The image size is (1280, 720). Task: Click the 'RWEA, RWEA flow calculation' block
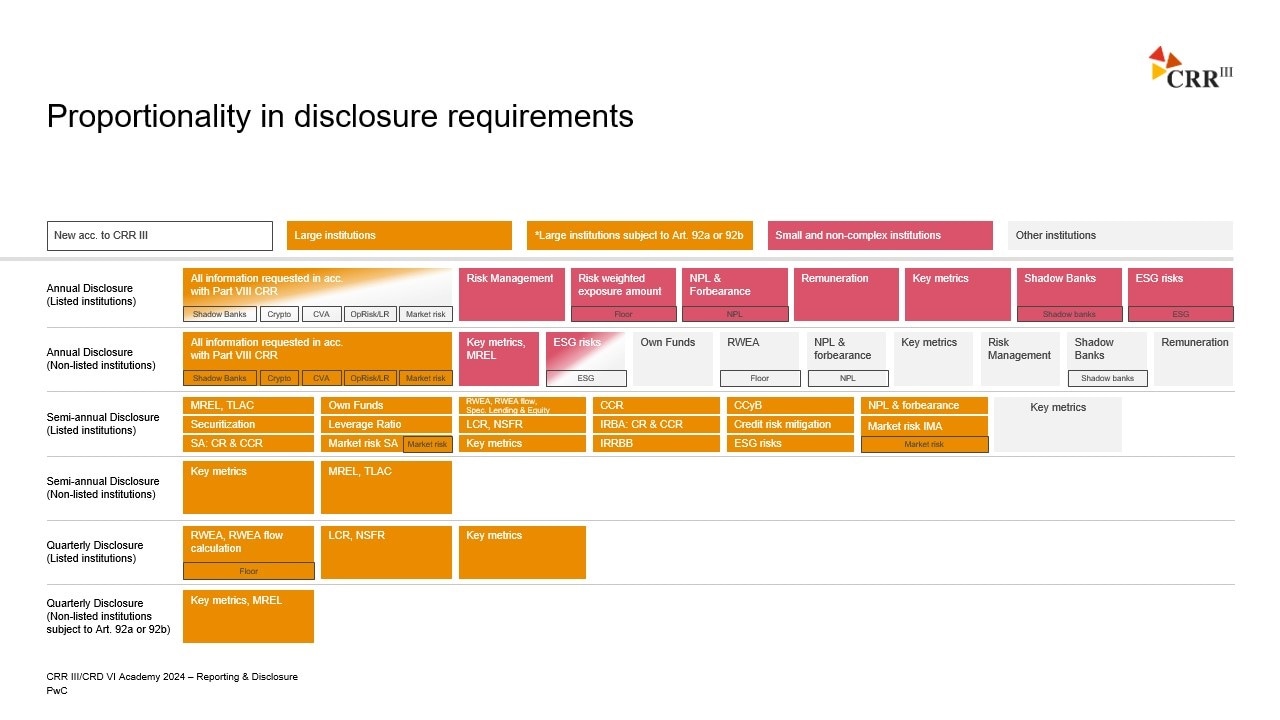248,543
